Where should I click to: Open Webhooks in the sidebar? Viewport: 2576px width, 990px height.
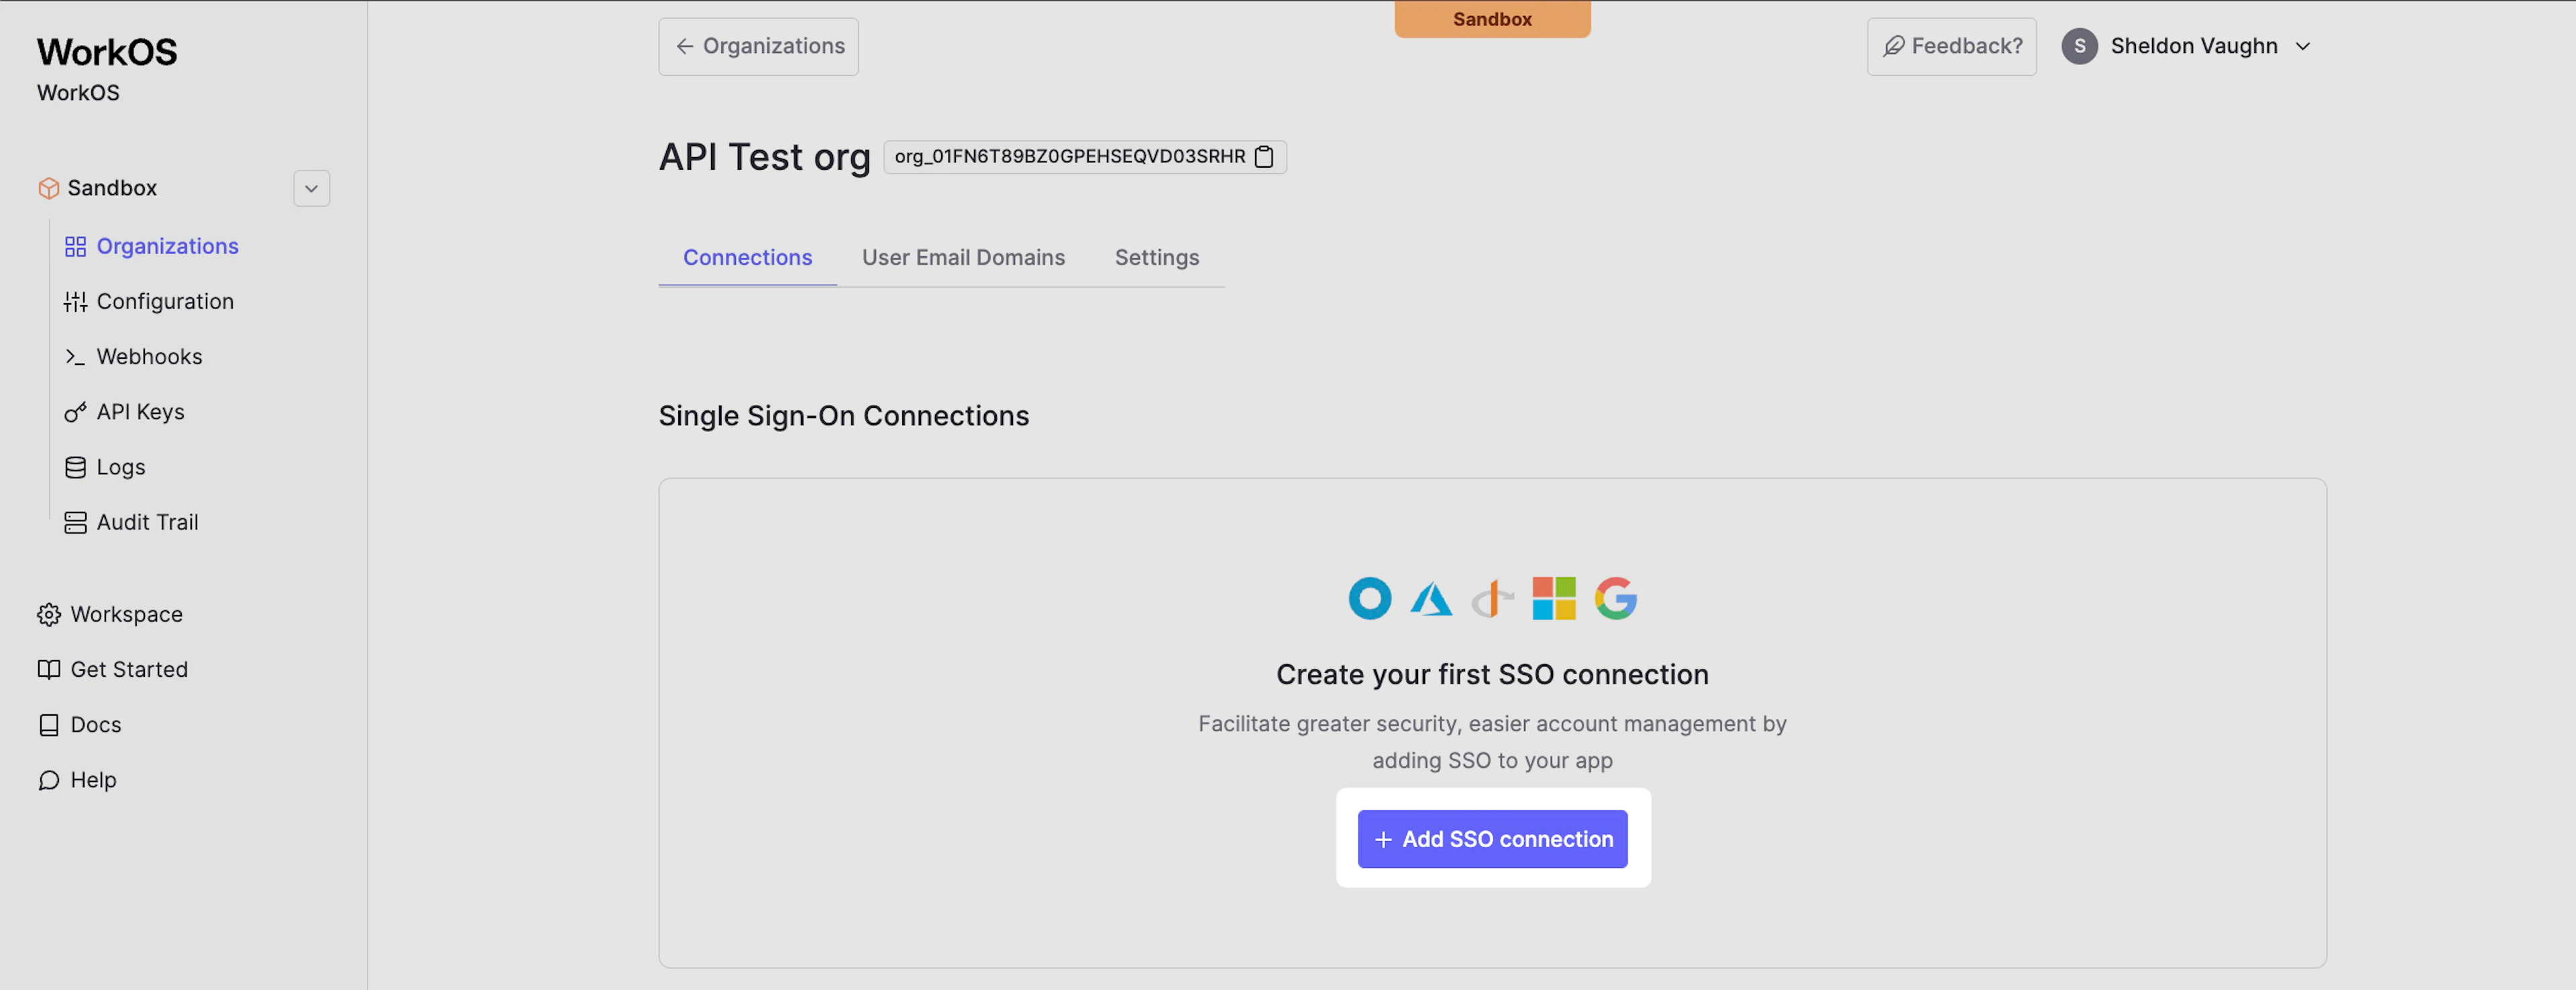coord(149,357)
